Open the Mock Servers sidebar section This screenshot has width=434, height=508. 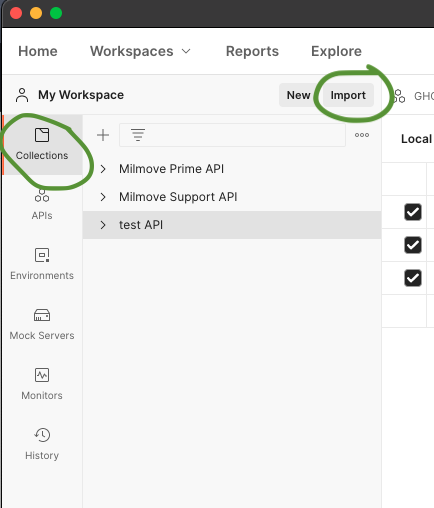(42, 324)
